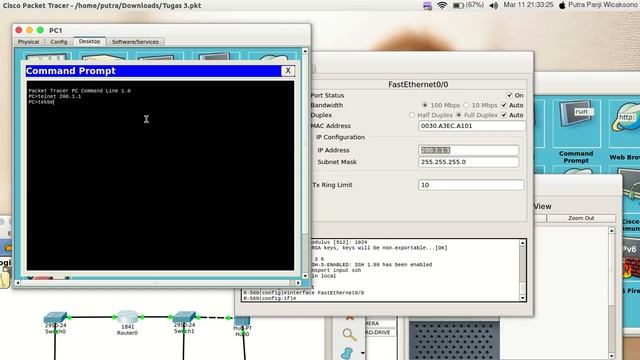The height and width of the screenshot is (360, 640).
Task: Click the IOS output scrollbar down arrow
Action: pos(522,298)
